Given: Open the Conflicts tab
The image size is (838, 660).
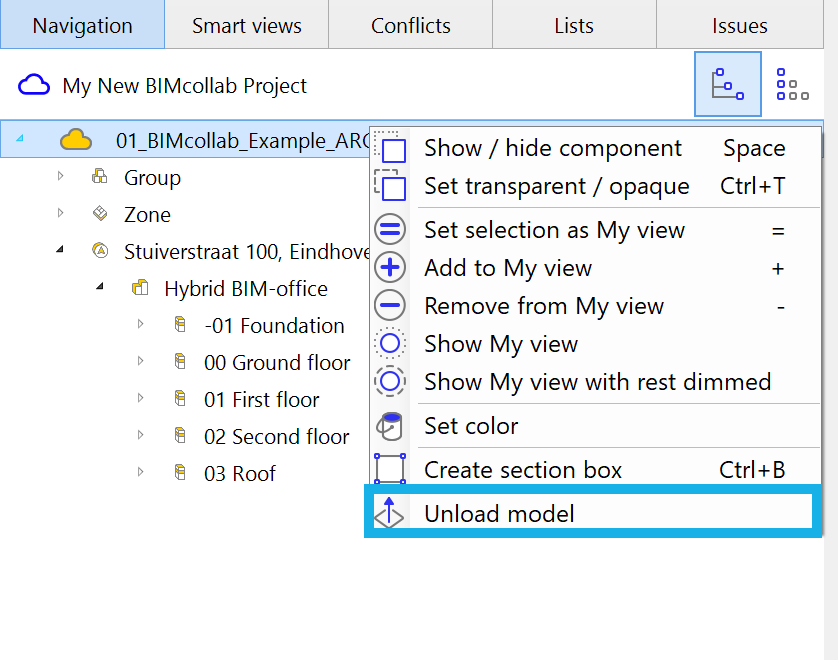Looking at the screenshot, I should 410,25.
